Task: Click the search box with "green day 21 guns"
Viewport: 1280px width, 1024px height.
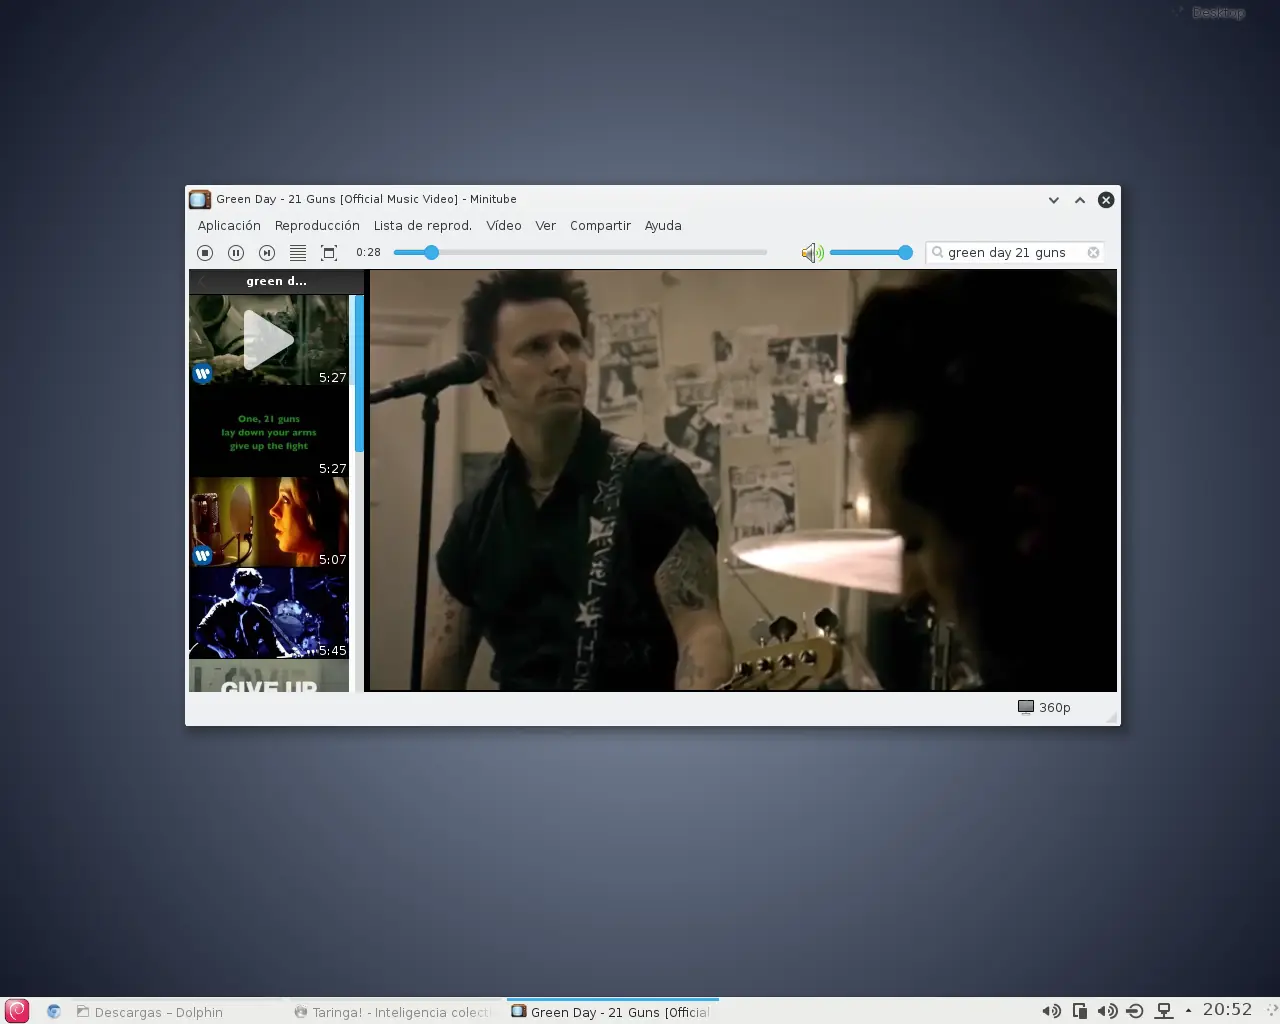Action: click(x=1015, y=253)
